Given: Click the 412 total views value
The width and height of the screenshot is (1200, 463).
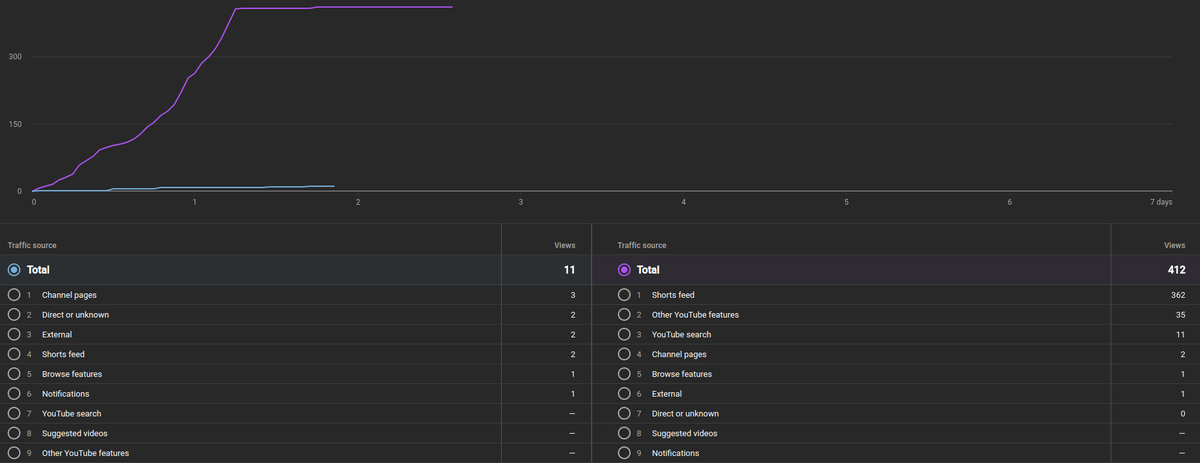Looking at the screenshot, I should tap(1176, 270).
